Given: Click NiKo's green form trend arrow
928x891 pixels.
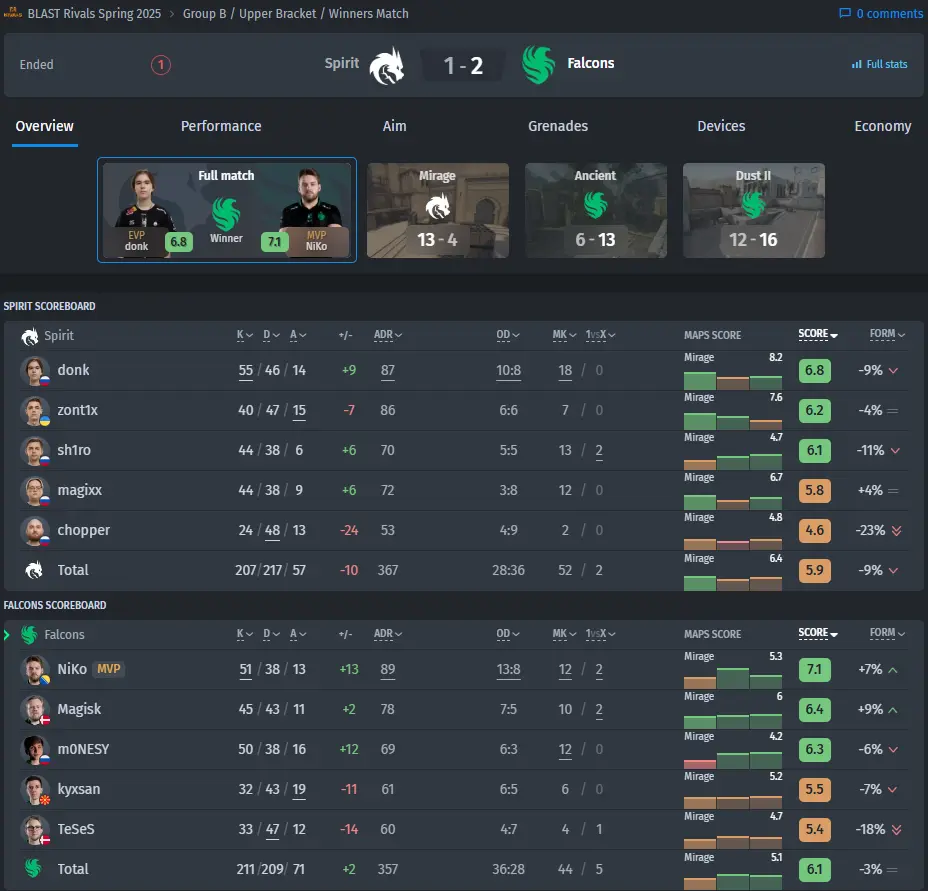Looking at the screenshot, I should coord(894,670).
